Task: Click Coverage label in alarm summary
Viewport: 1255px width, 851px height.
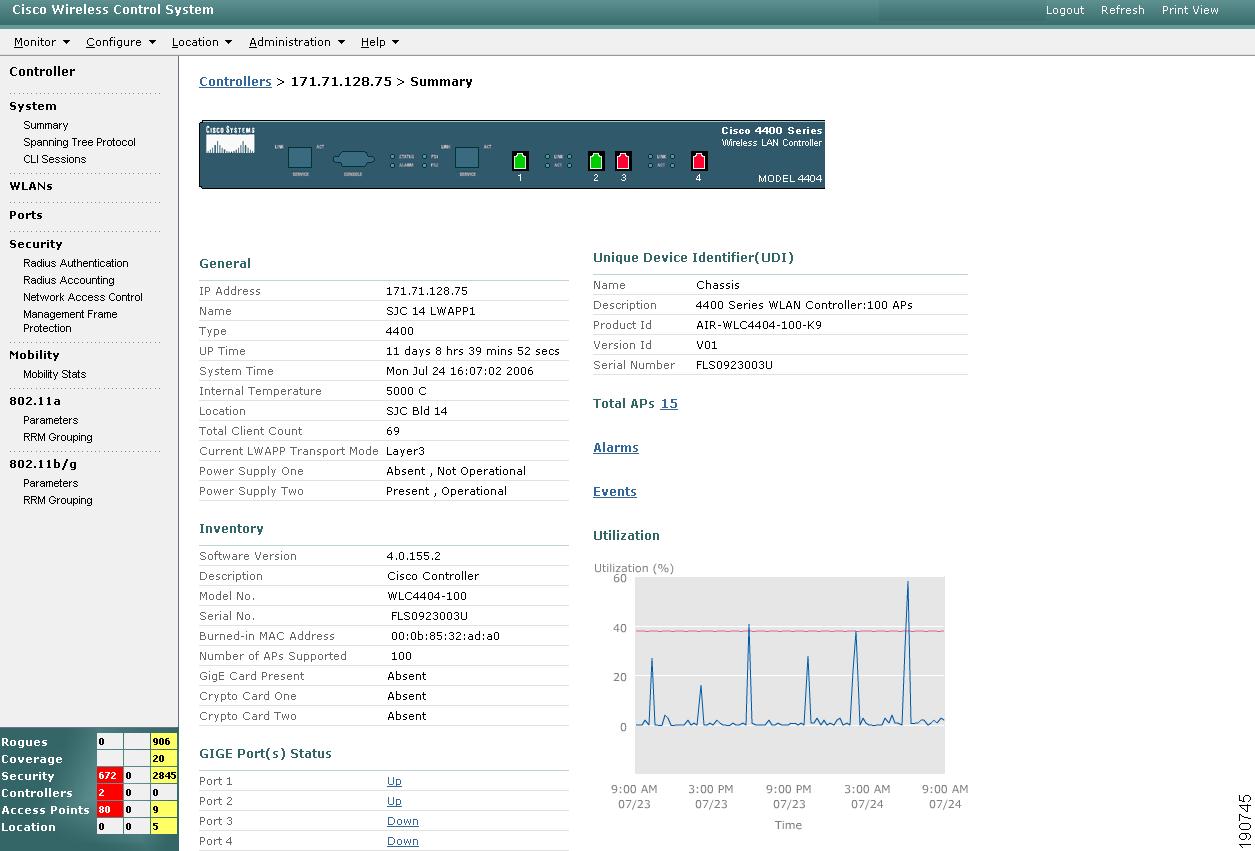Action: pos(32,759)
